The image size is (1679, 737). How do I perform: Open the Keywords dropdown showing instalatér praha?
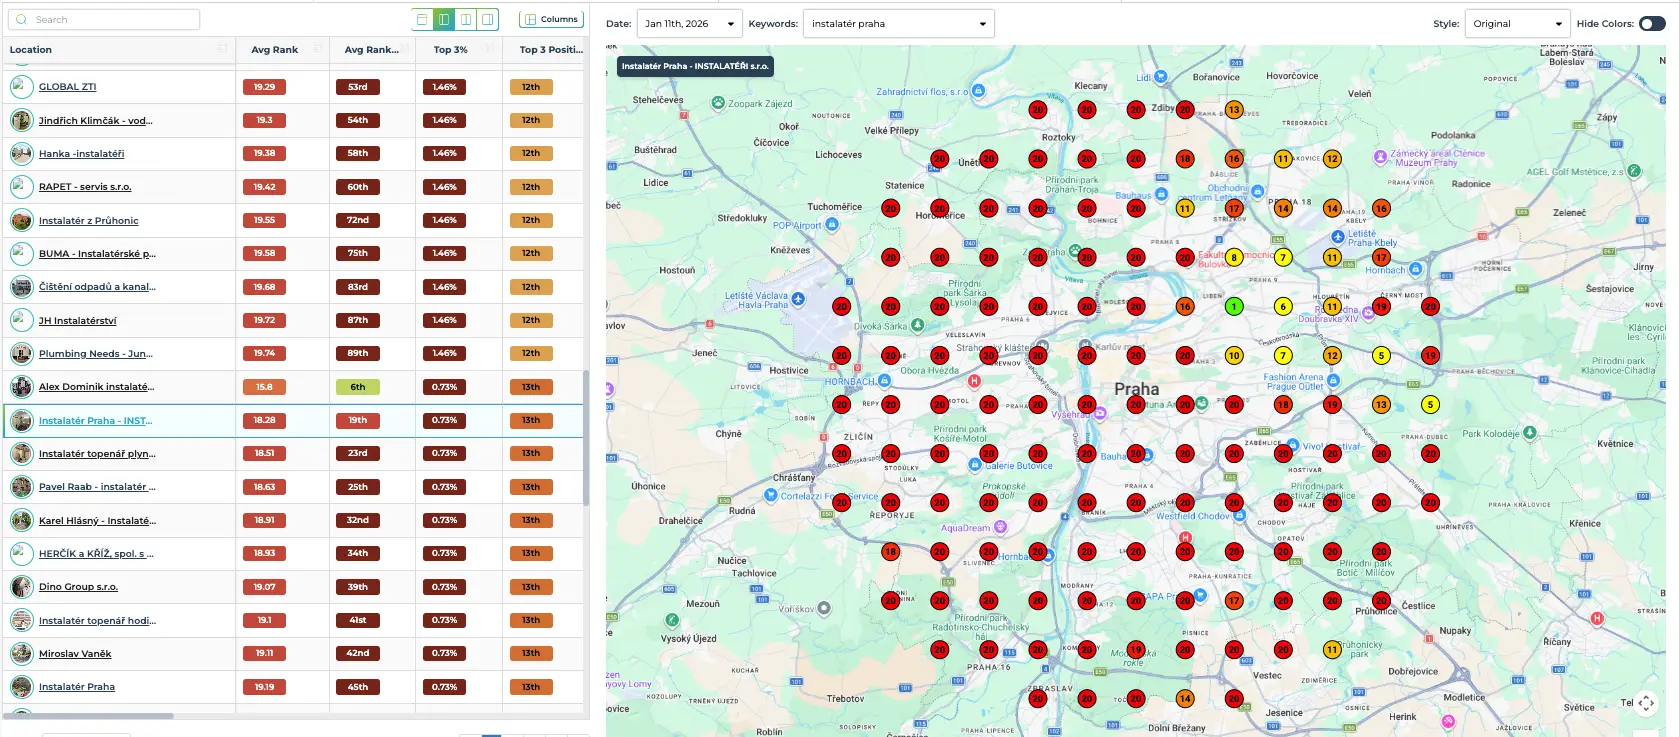(898, 24)
